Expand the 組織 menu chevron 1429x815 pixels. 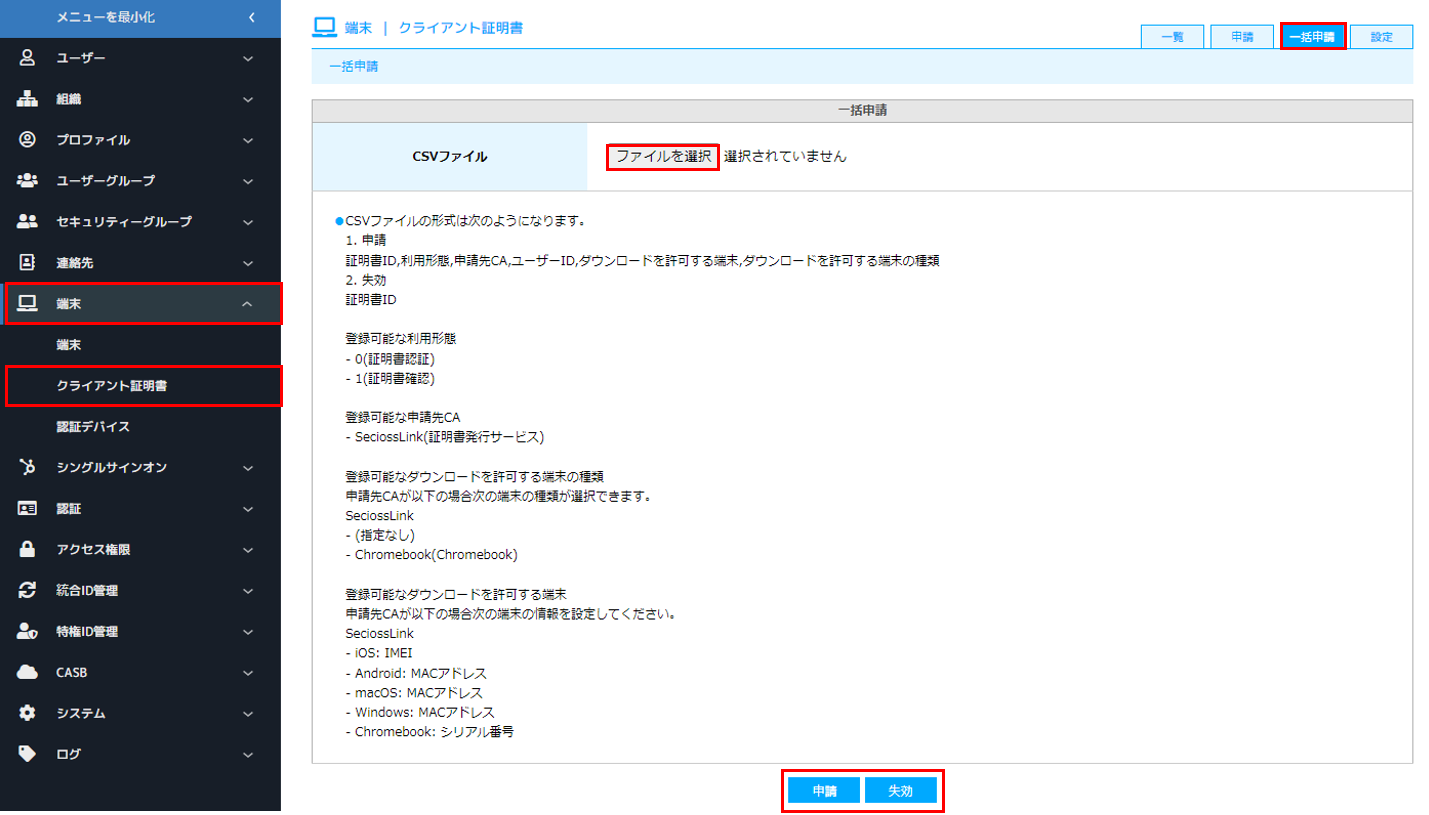248,100
